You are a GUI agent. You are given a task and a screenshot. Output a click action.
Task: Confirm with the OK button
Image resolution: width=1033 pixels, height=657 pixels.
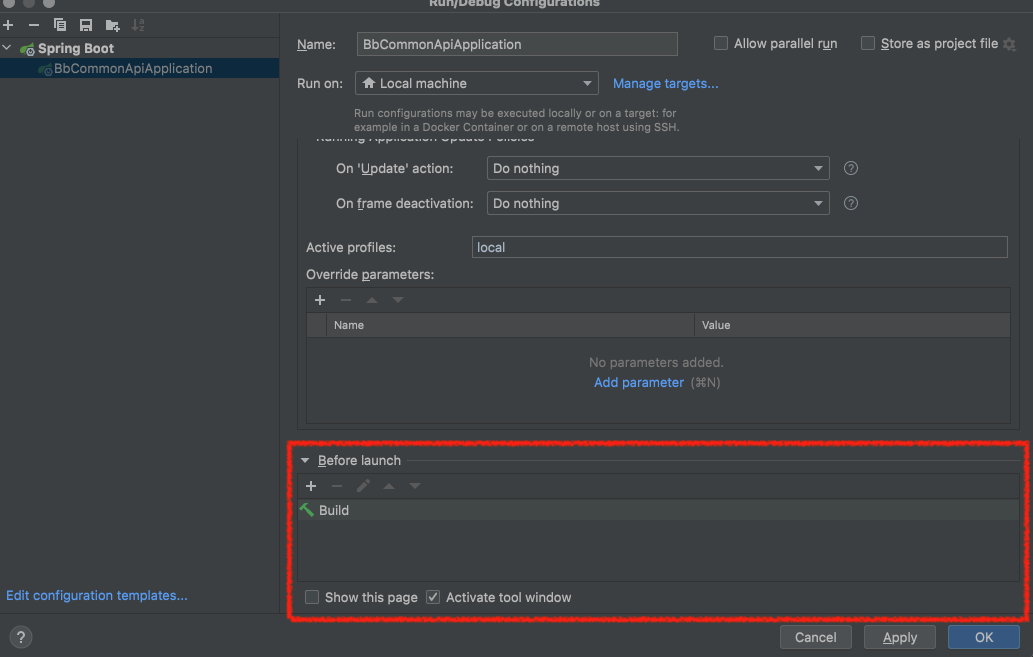click(x=984, y=637)
